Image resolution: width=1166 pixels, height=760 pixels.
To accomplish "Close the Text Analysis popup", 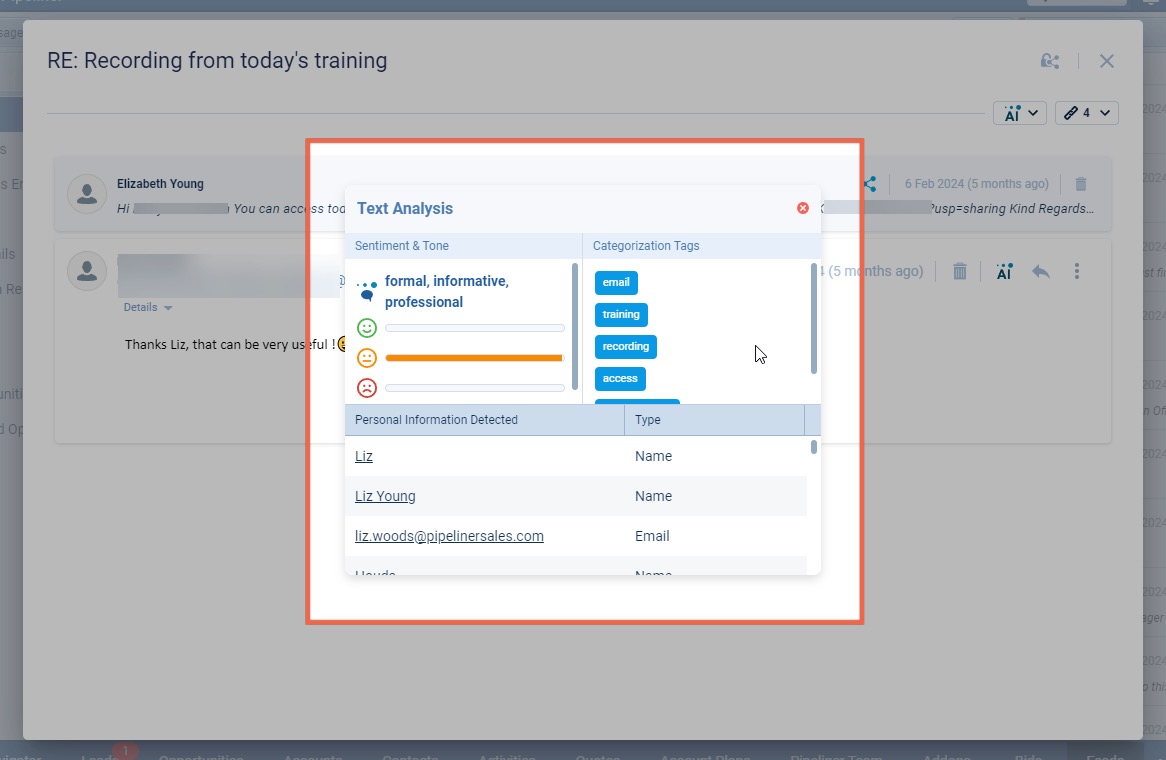I will [x=802, y=208].
